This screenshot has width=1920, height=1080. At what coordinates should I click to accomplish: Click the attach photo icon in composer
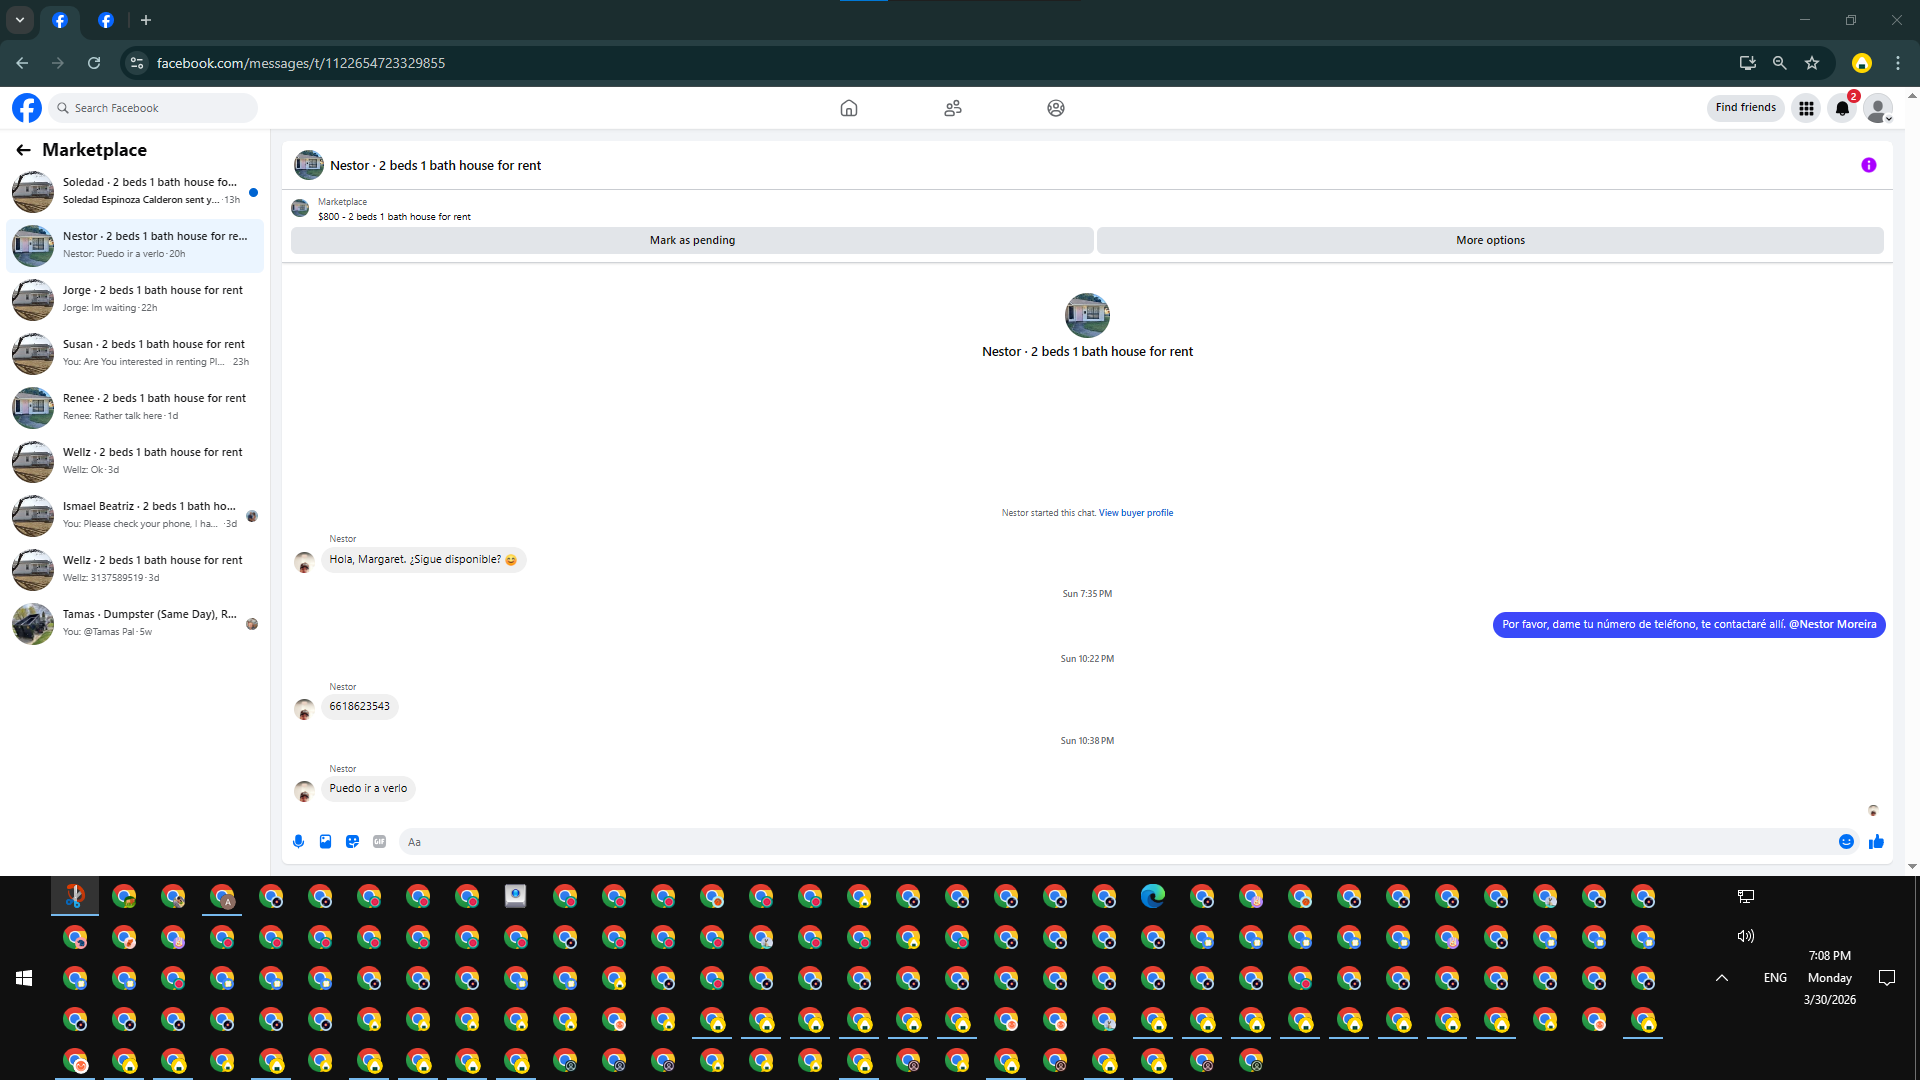pos(325,842)
